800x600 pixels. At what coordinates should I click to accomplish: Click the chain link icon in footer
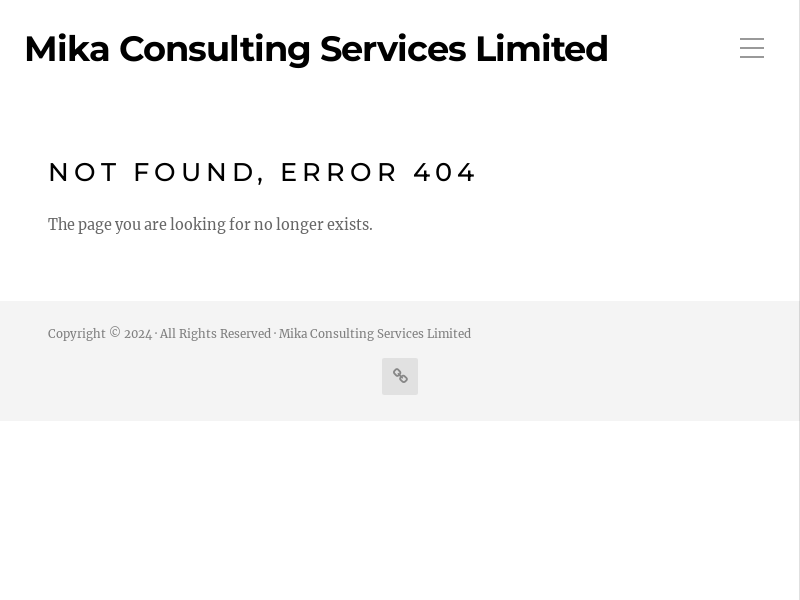pyautogui.click(x=400, y=376)
